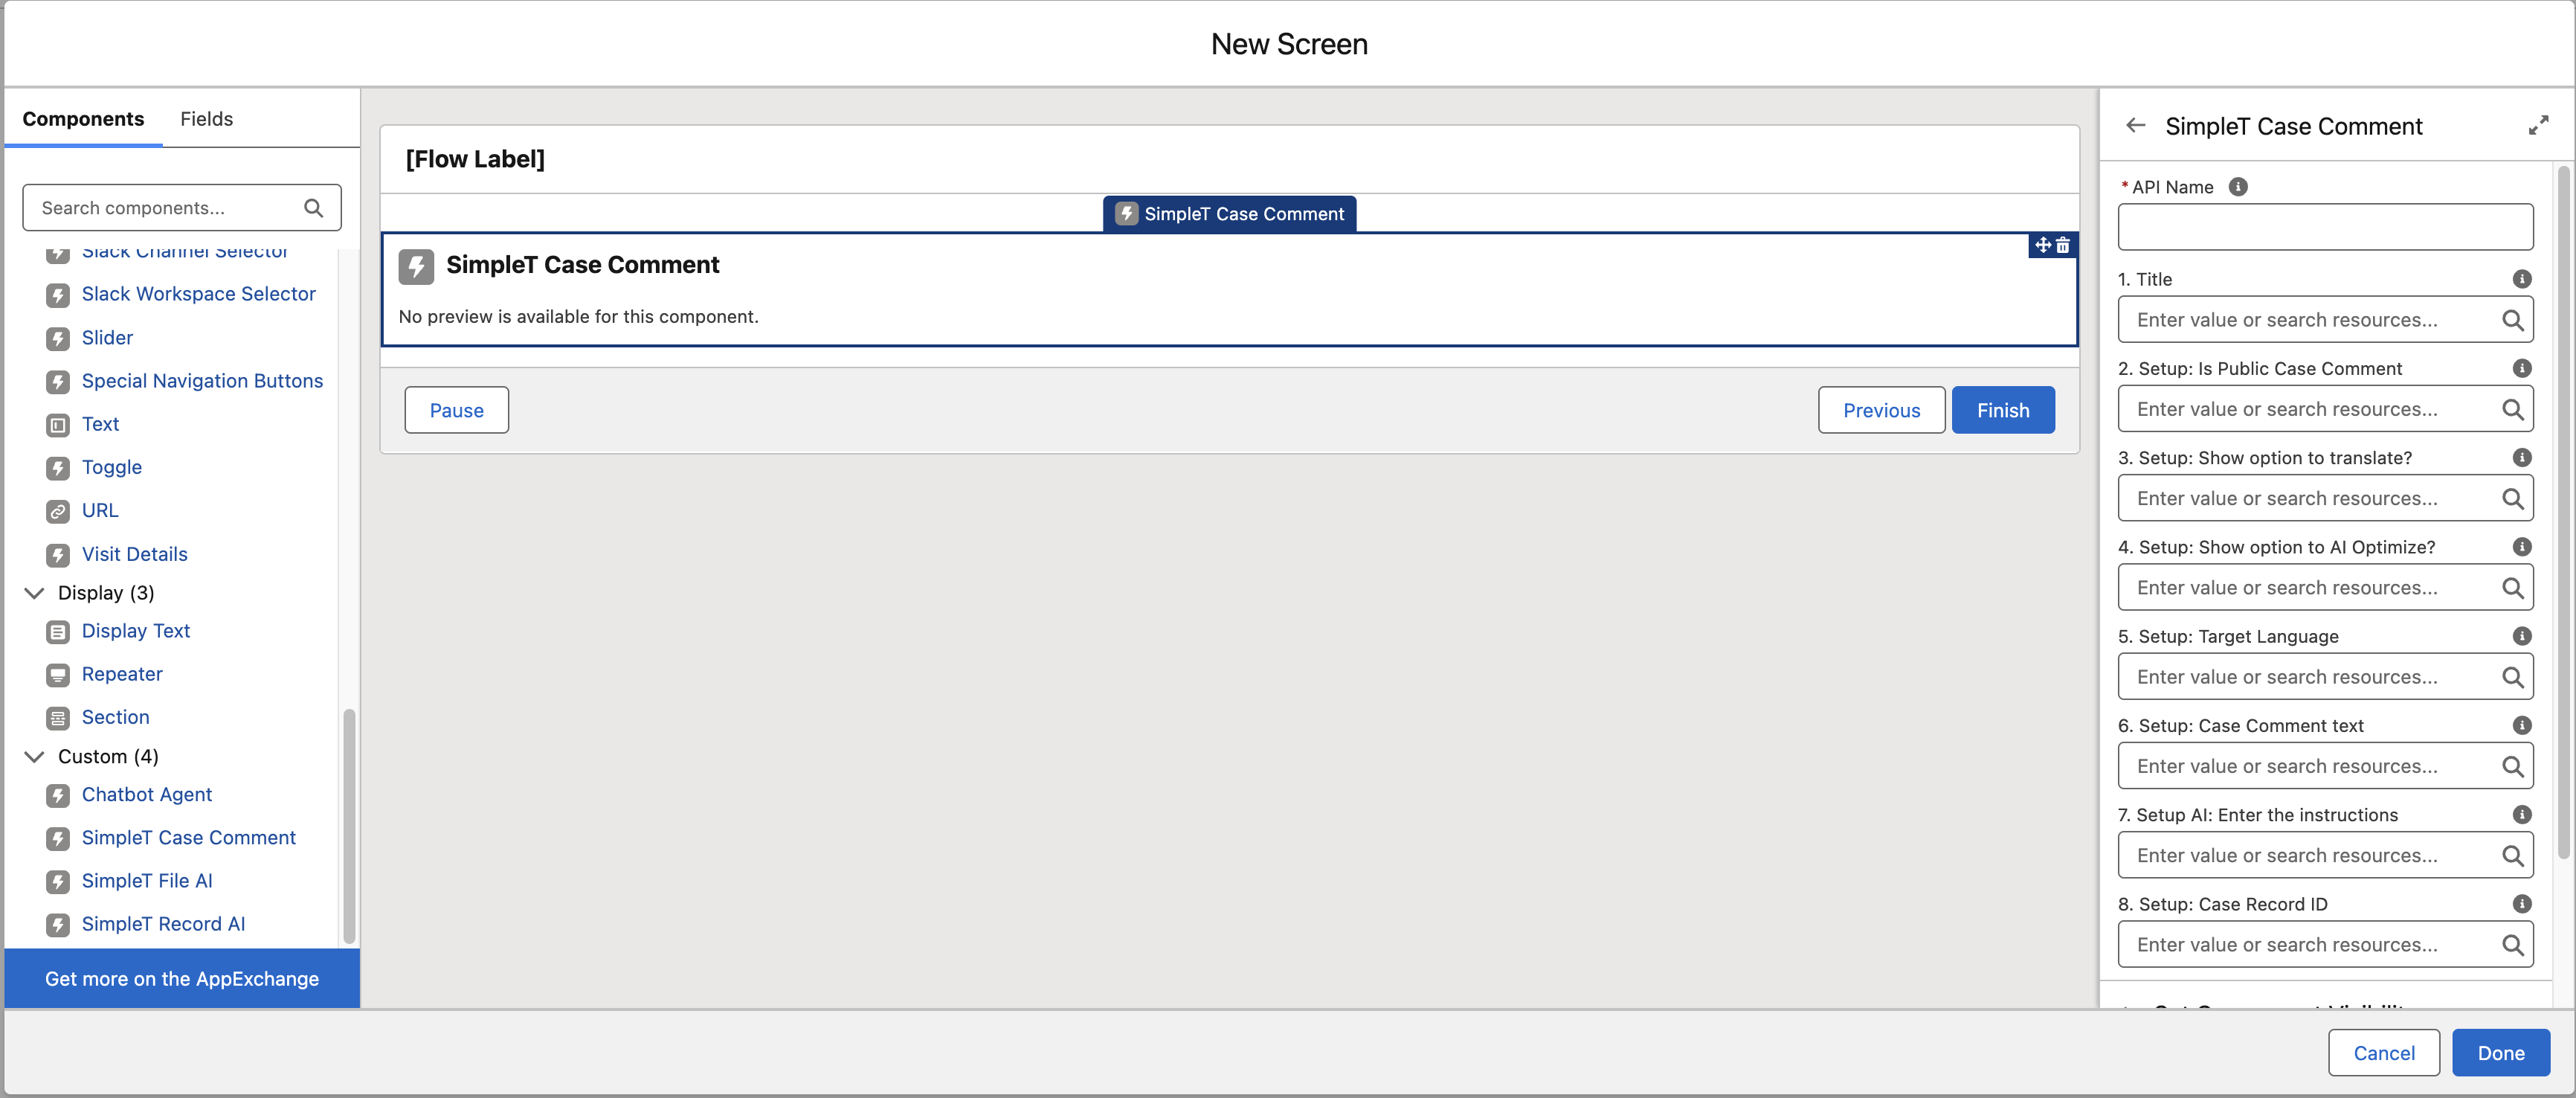Click the 'No preview is available' message text
Screen dimensions: 2576x1098
[578, 316]
